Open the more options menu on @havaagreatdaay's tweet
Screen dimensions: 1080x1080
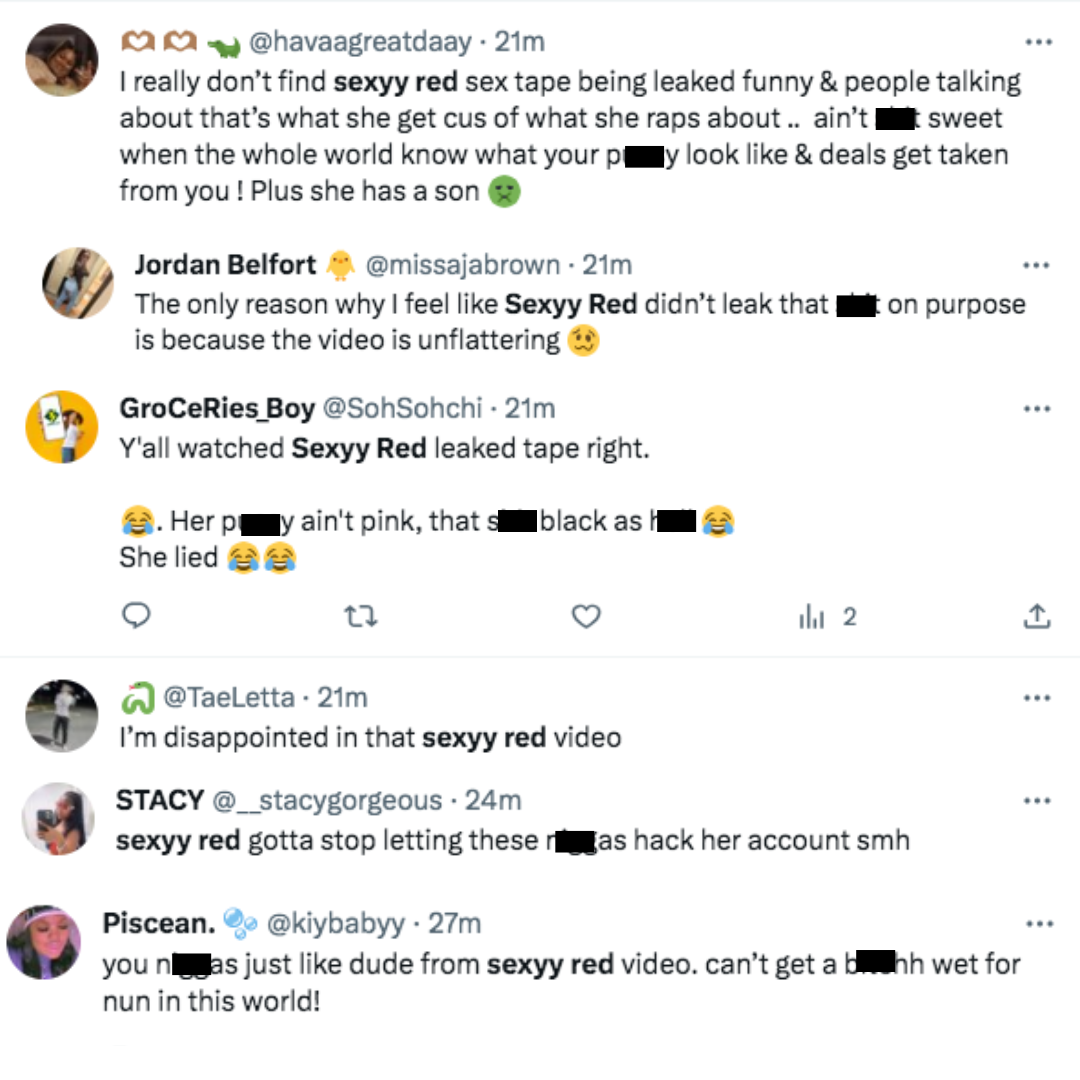coord(1039,42)
